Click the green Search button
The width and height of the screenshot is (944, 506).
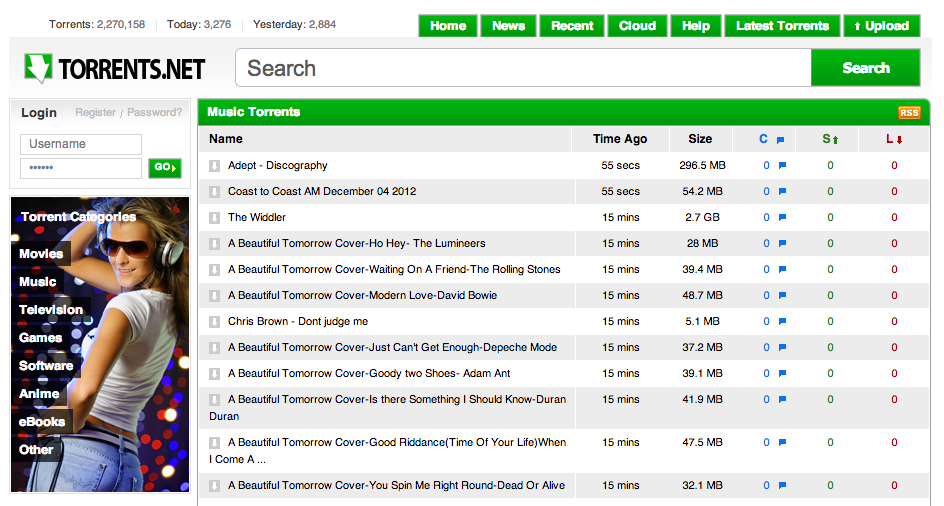tap(866, 68)
